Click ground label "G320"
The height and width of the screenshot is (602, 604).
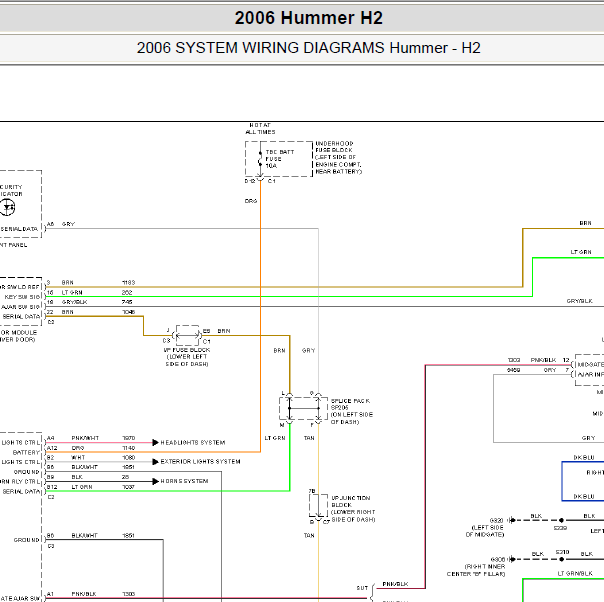coord(497,520)
